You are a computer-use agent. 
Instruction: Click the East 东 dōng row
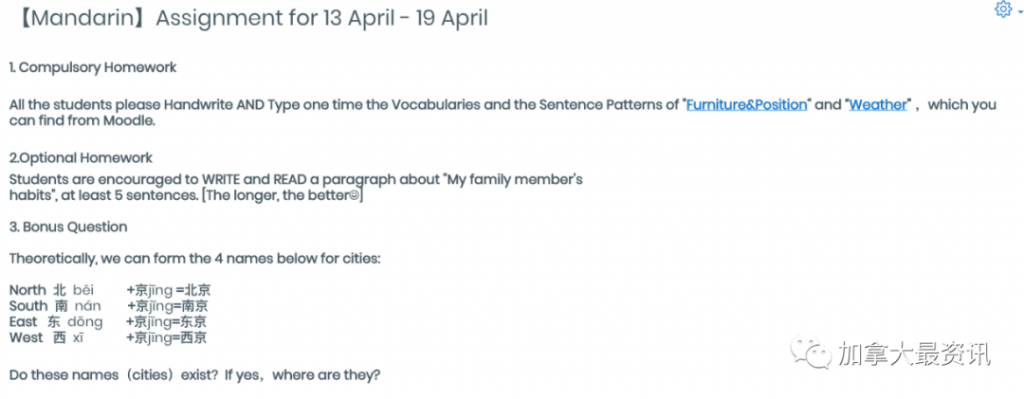pyautogui.click(x=108, y=322)
